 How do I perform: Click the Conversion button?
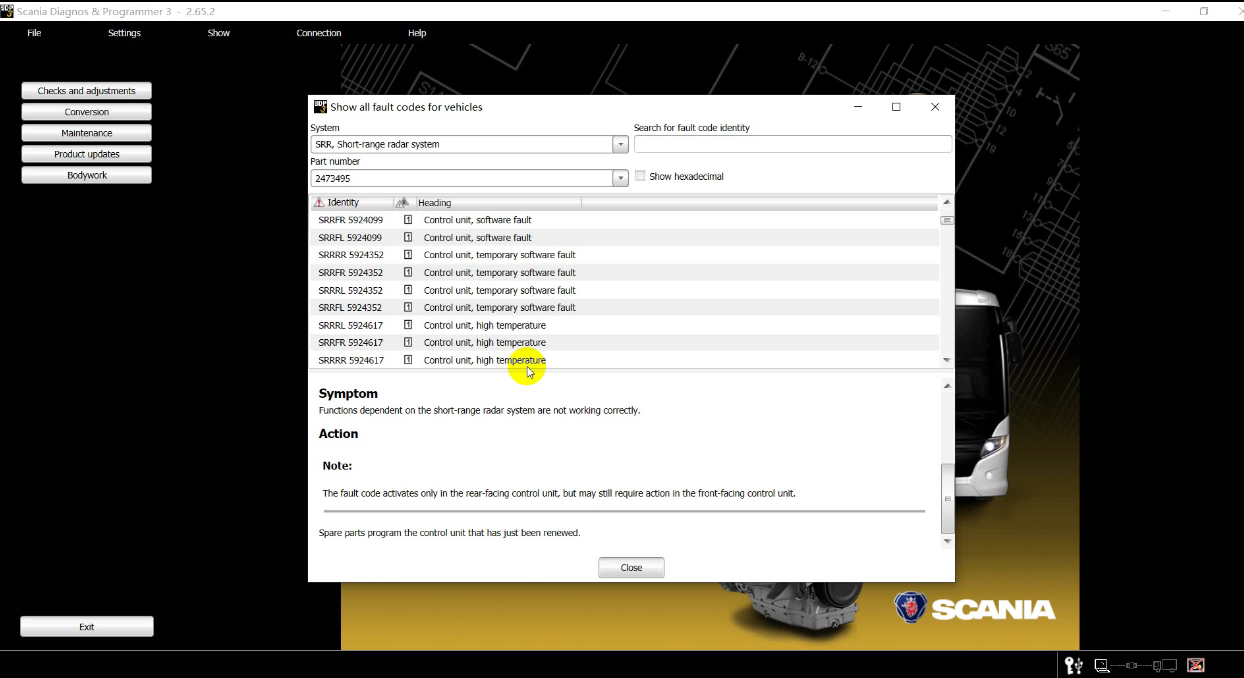86,112
